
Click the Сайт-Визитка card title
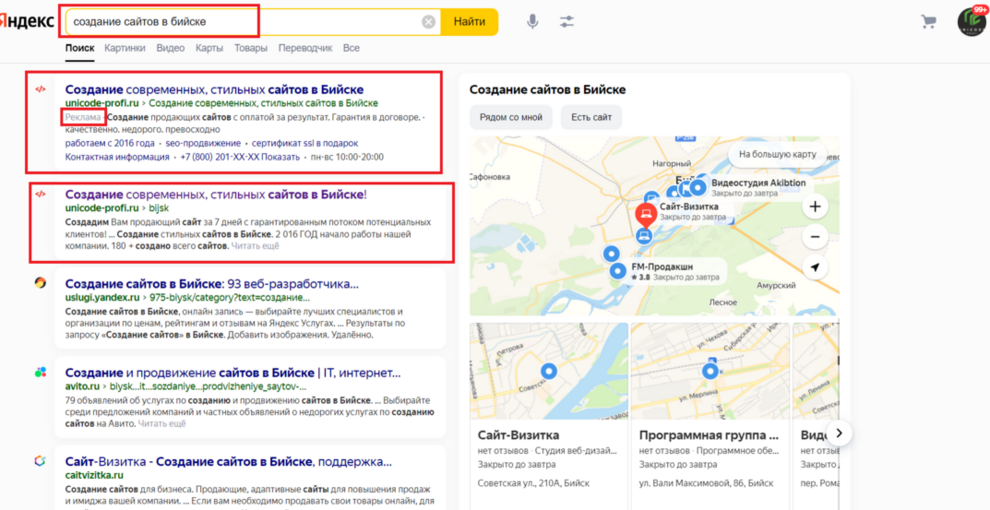point(518,436)
